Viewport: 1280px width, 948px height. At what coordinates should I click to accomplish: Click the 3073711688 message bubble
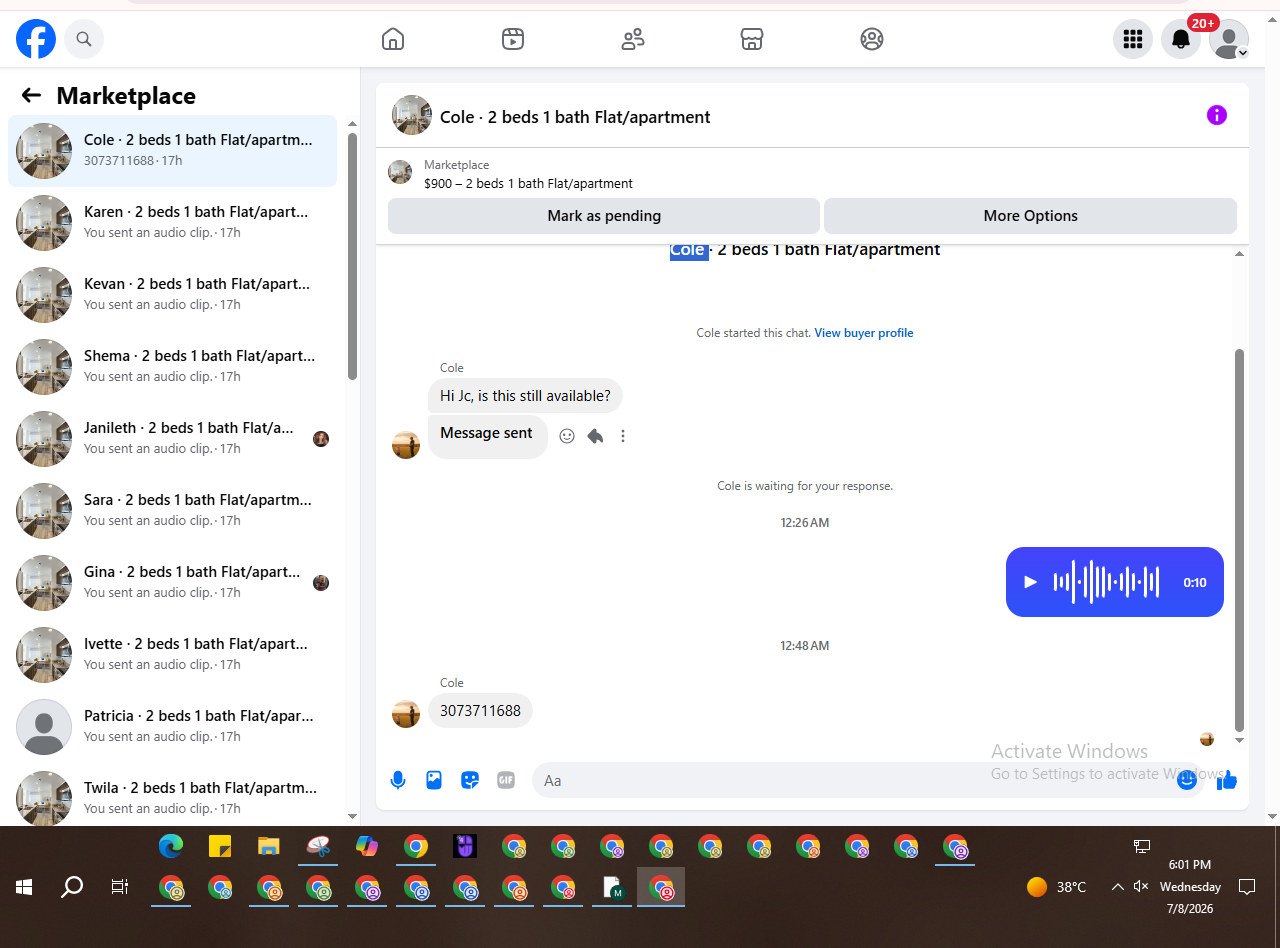(480, 711)
